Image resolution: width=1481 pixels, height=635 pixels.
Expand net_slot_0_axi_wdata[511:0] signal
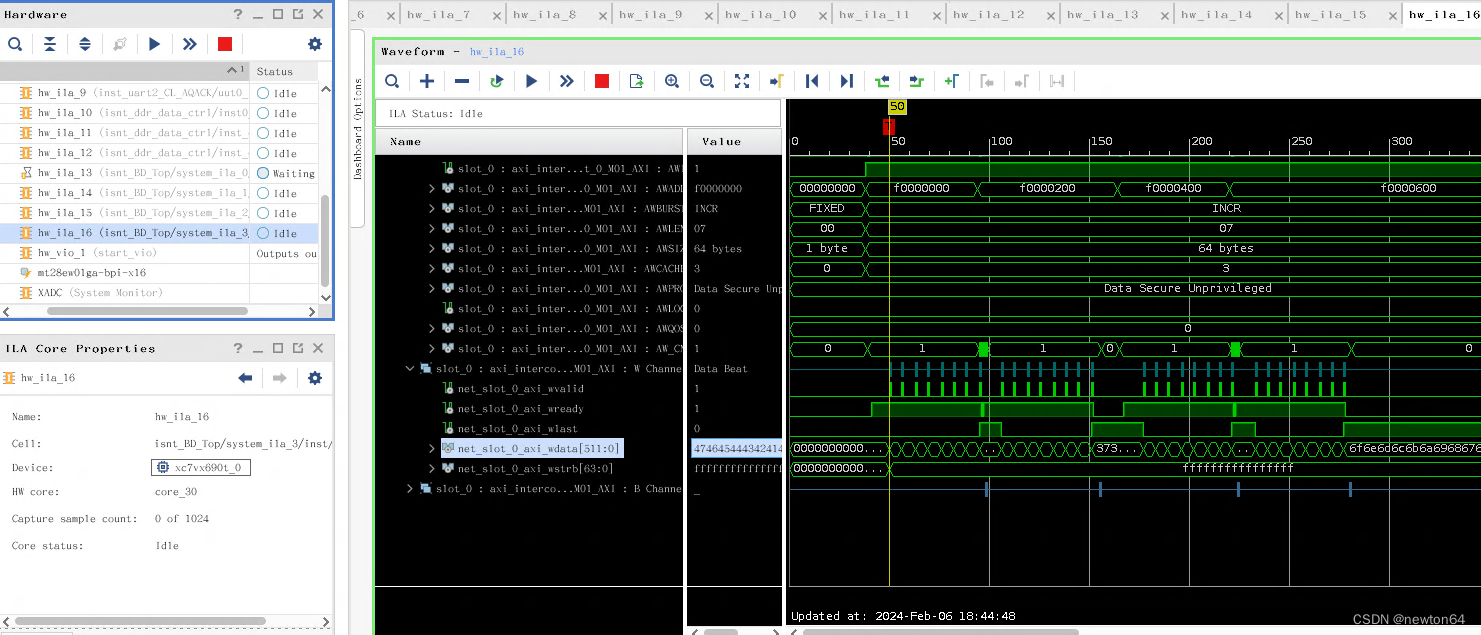point(430,448)
